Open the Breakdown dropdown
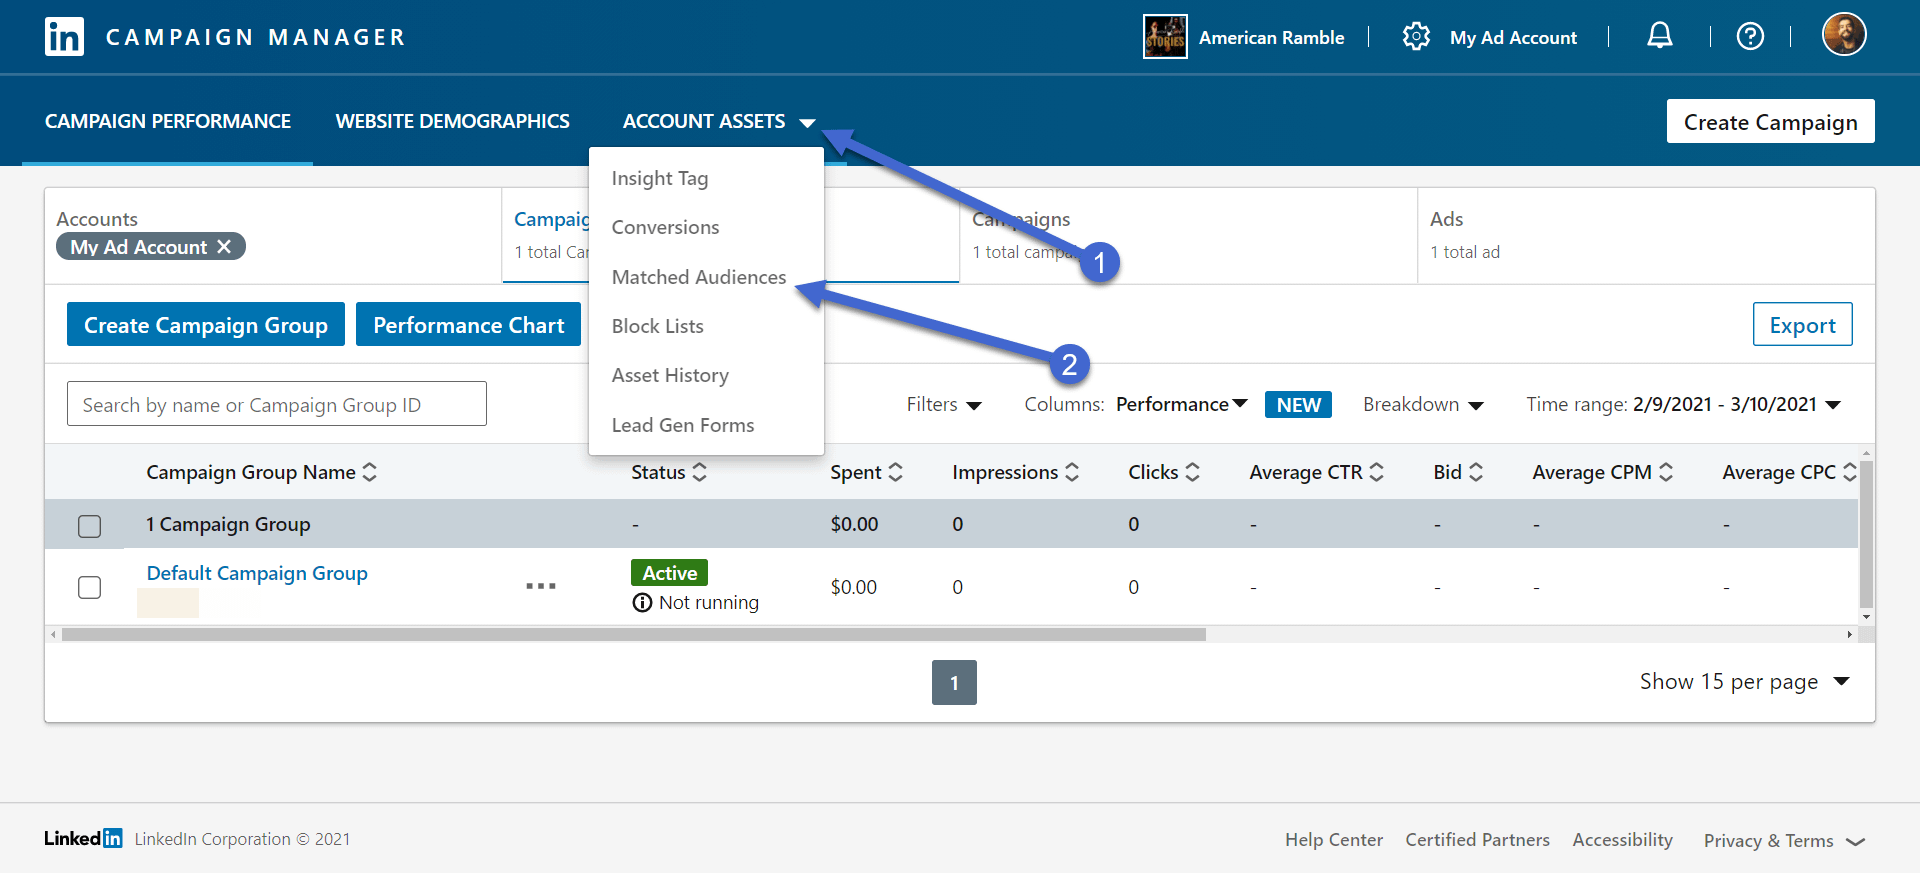 coord(1423,404)
